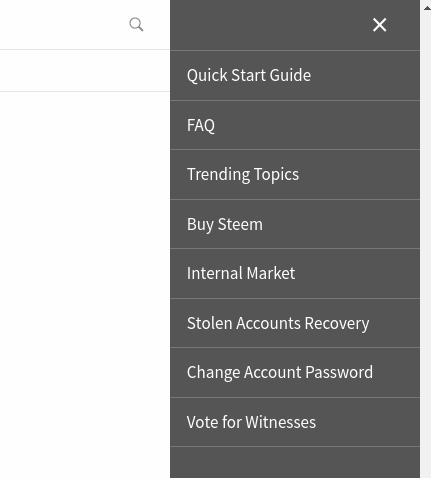Close the side menu with the X icon
431x478 pixels.
(379, 25)
